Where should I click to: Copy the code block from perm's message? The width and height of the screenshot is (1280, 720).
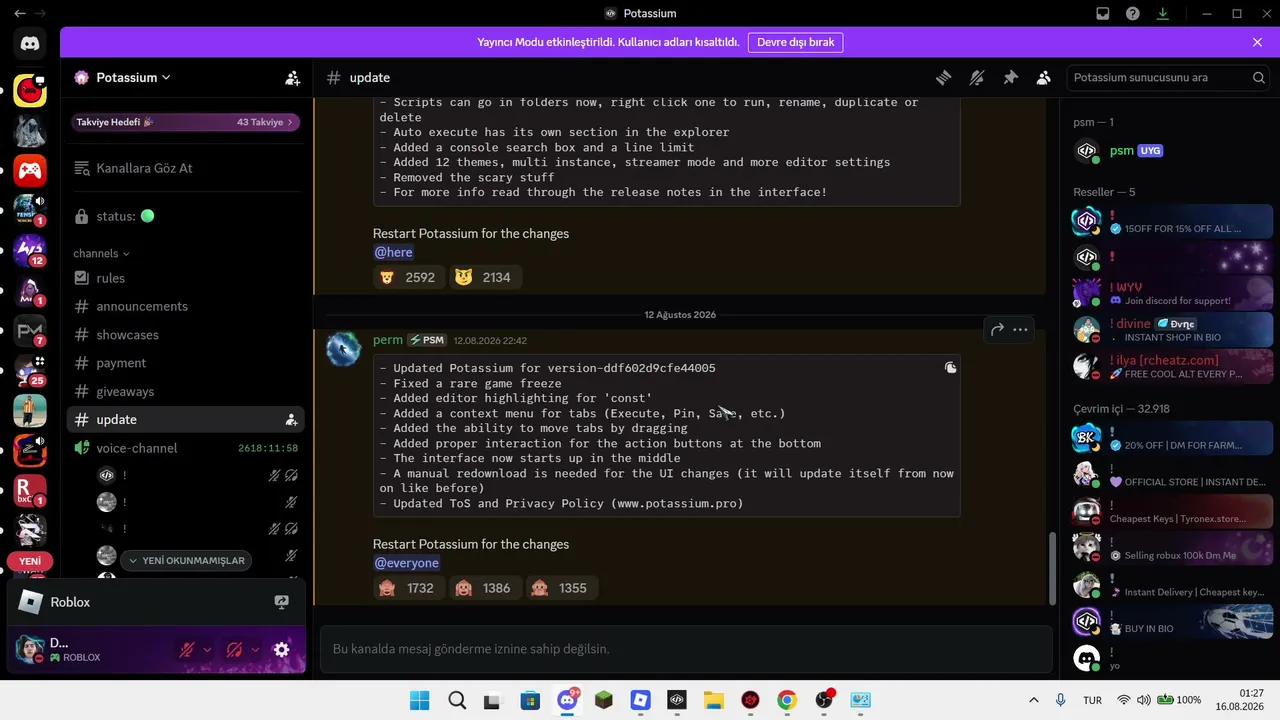pos(950,368)
